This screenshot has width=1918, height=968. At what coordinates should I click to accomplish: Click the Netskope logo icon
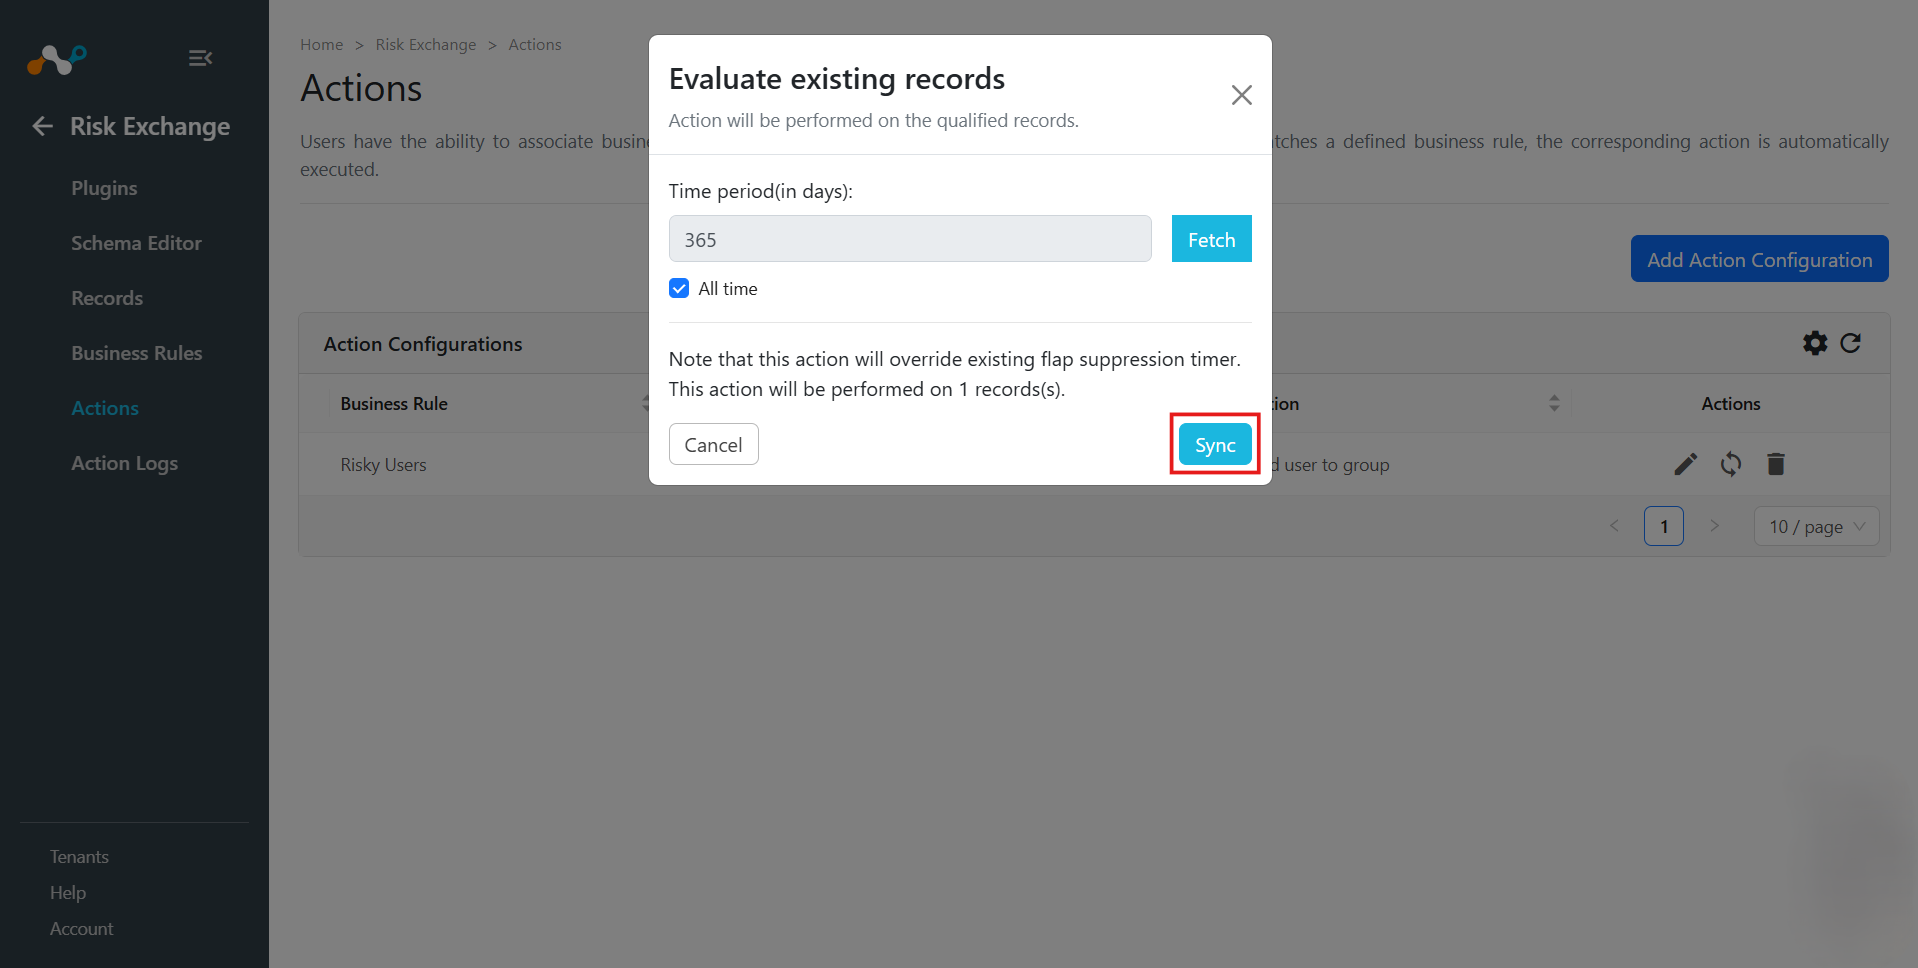coord(57,59)
